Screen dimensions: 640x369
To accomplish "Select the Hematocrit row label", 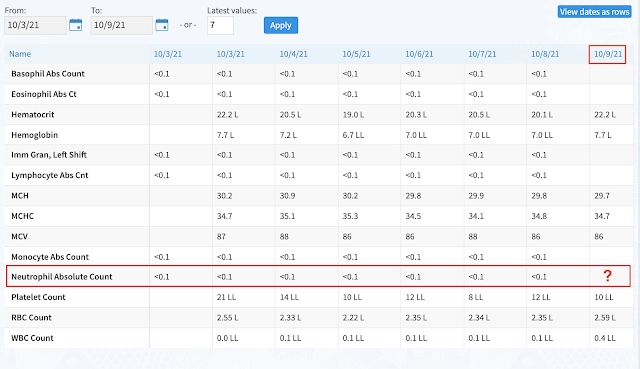I will (x=33, y=115).
